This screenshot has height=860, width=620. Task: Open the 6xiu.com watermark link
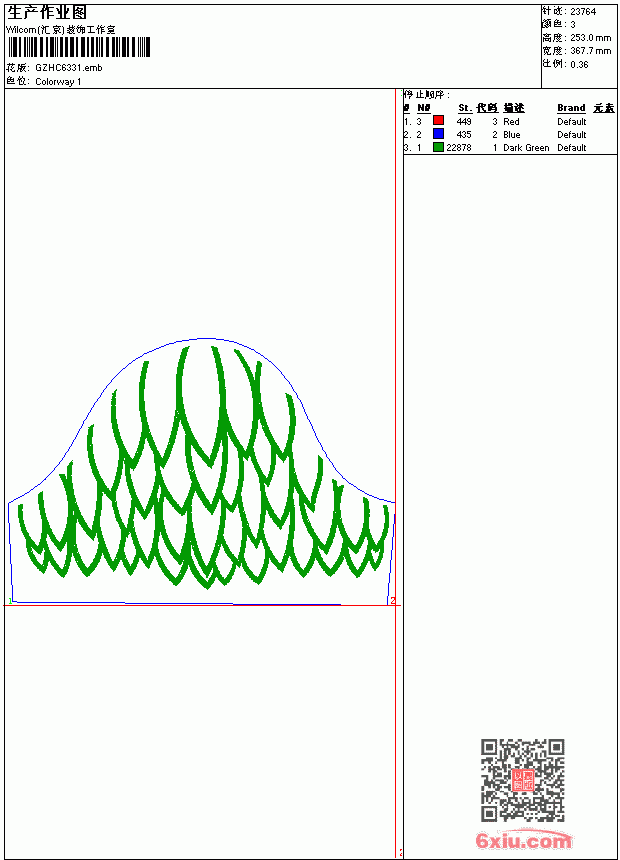523,840
